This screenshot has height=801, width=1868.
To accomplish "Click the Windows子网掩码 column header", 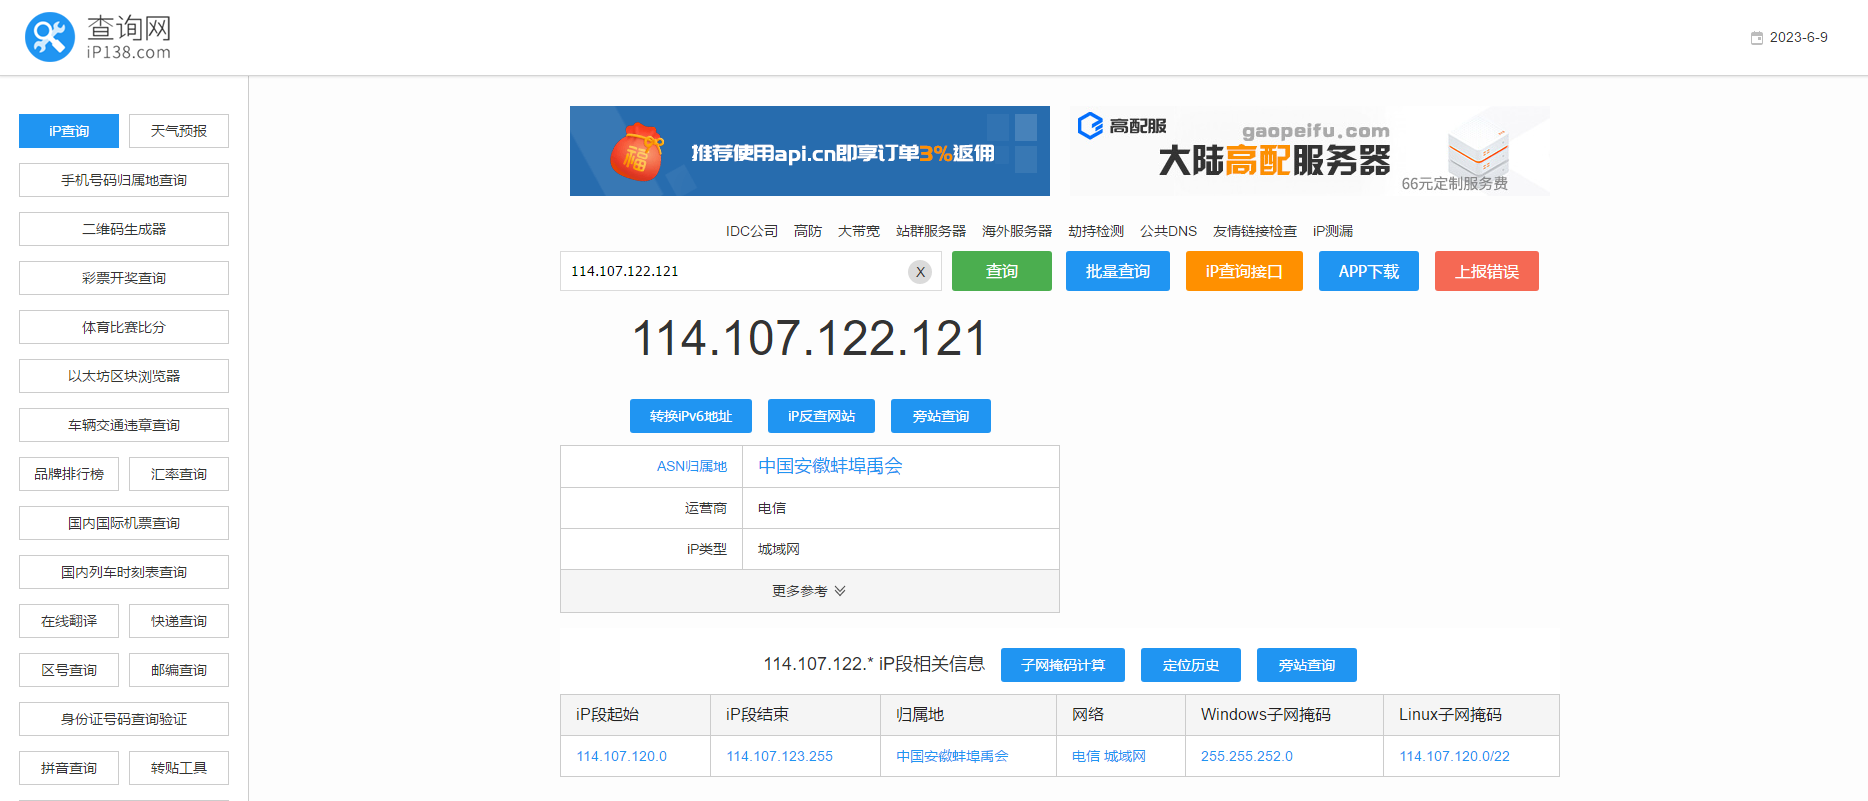I will click(x=1266, y=714).
